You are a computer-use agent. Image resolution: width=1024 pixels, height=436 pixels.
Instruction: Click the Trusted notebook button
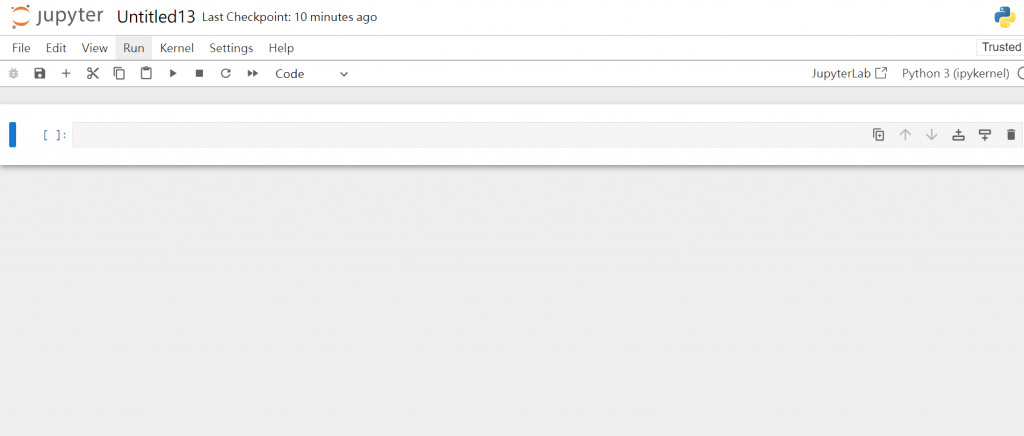click(x=1001, y=47)
